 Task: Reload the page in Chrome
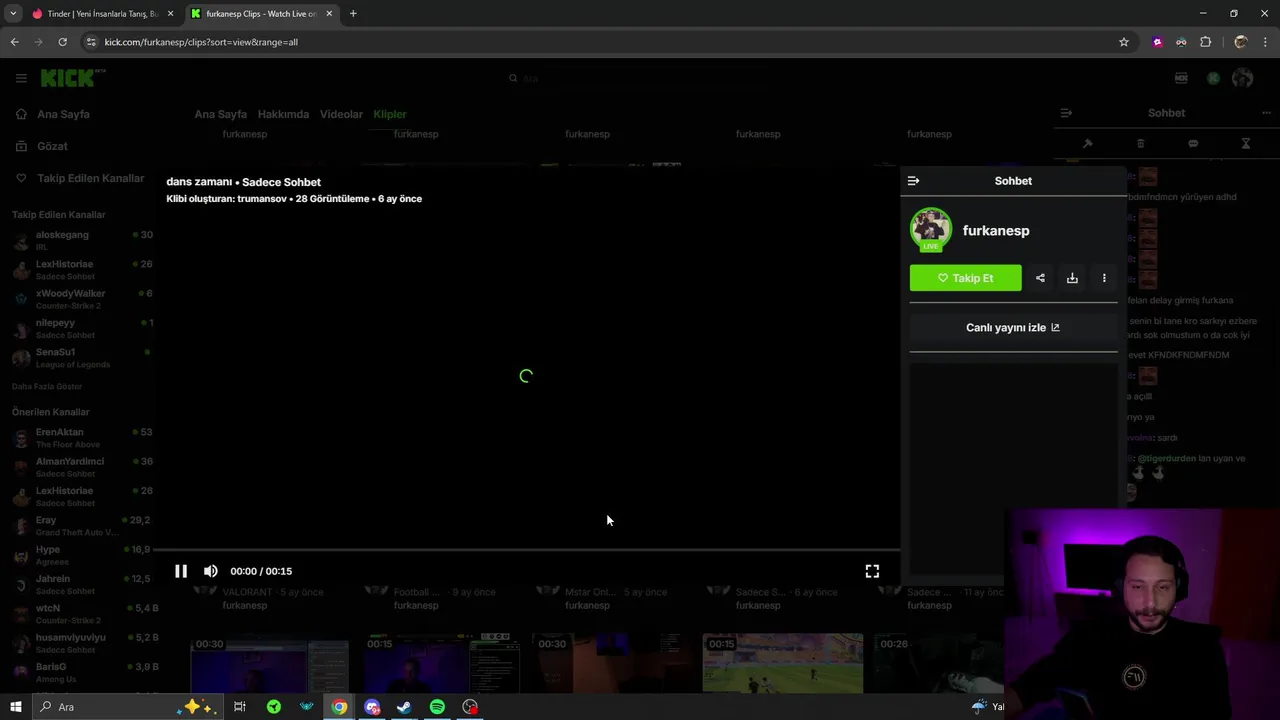[62, 42]
